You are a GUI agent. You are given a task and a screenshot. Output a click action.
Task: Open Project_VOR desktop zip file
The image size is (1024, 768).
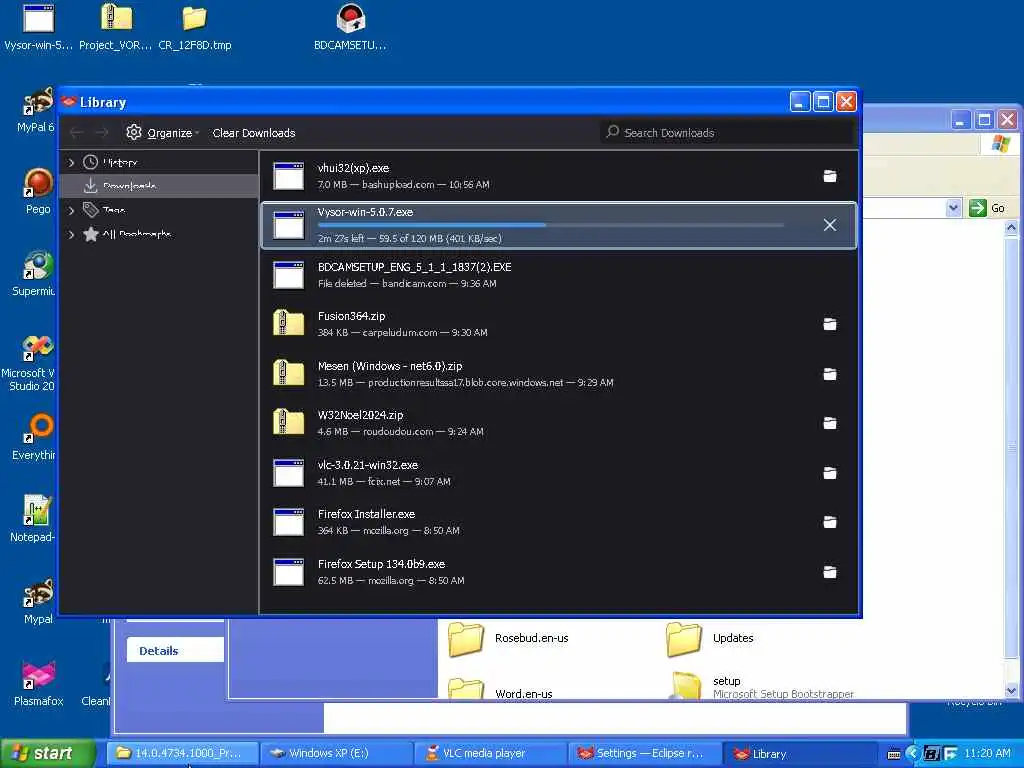(x=116, y=27)
